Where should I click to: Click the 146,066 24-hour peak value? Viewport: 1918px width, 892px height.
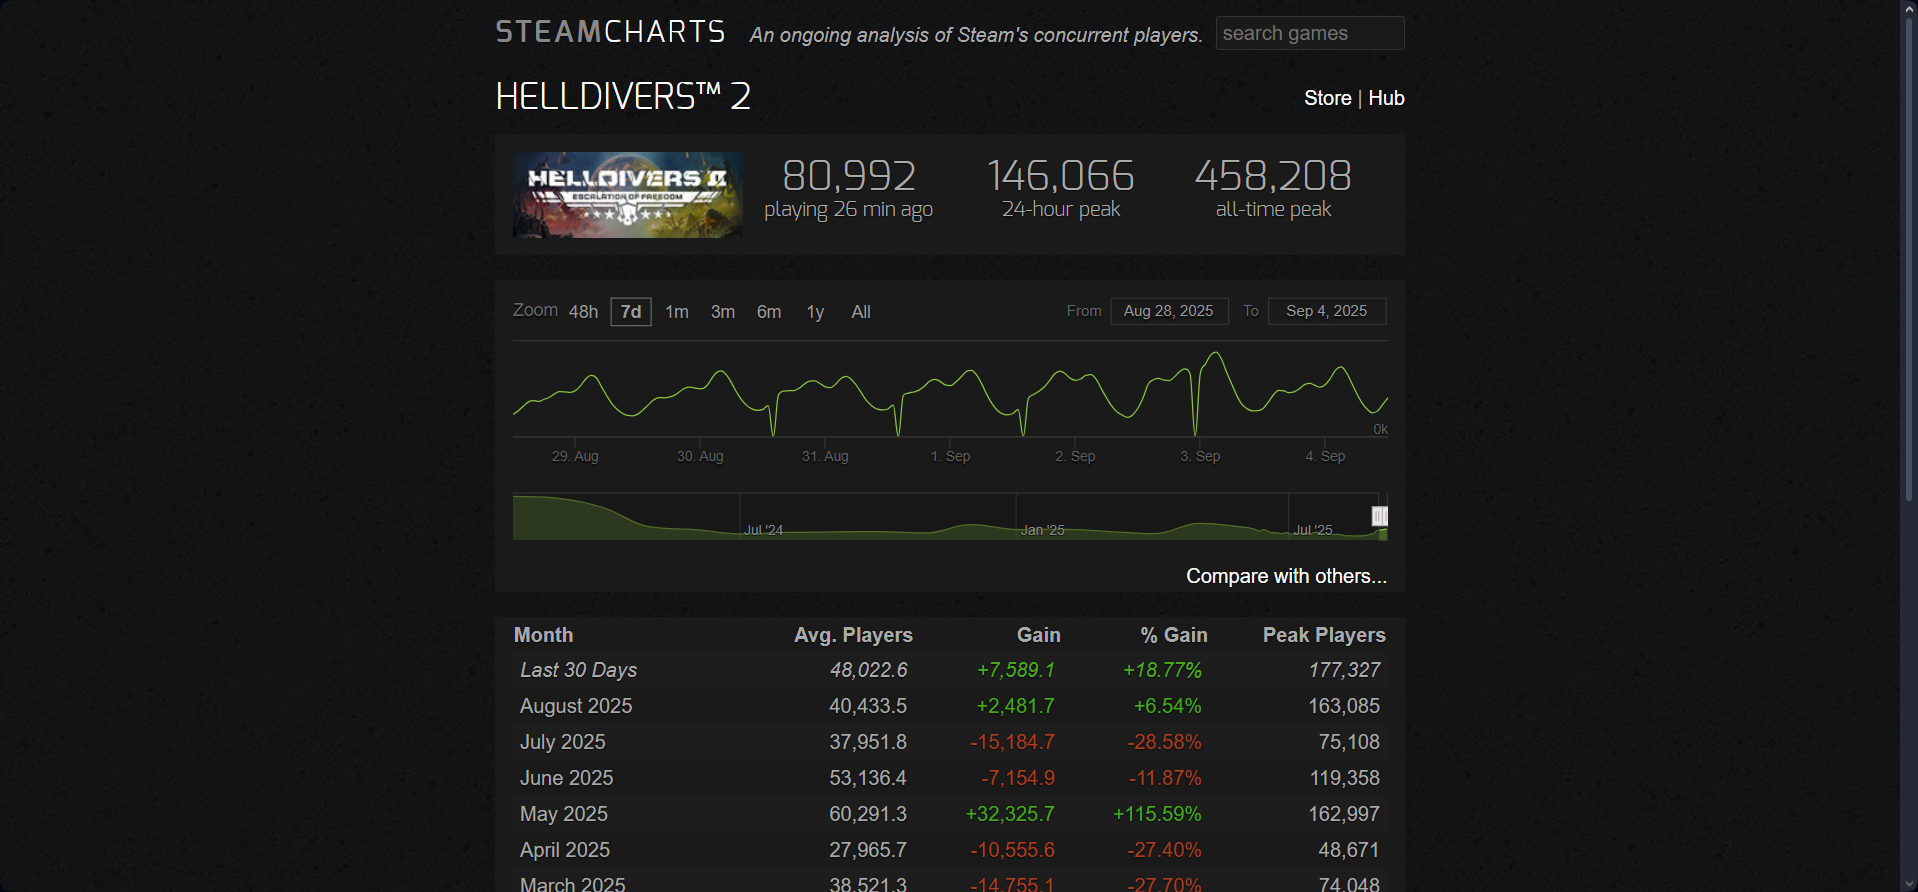[1061, 176]
